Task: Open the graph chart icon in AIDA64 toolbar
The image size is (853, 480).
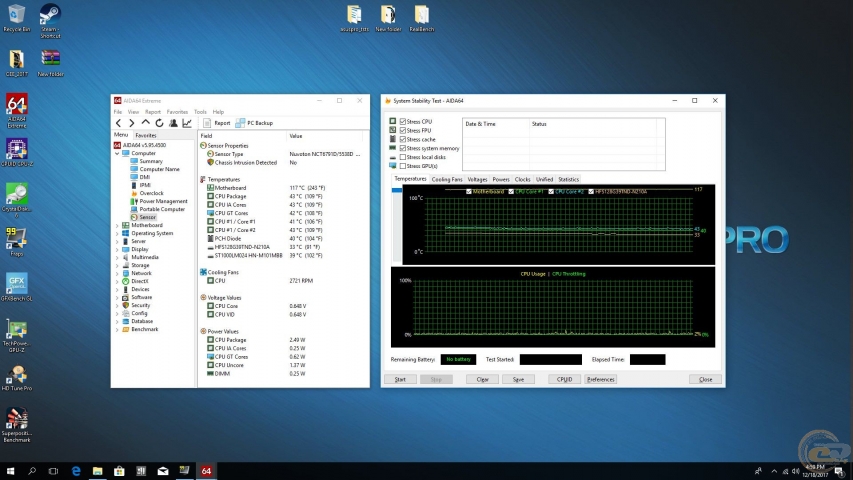Action: [187, 123]
